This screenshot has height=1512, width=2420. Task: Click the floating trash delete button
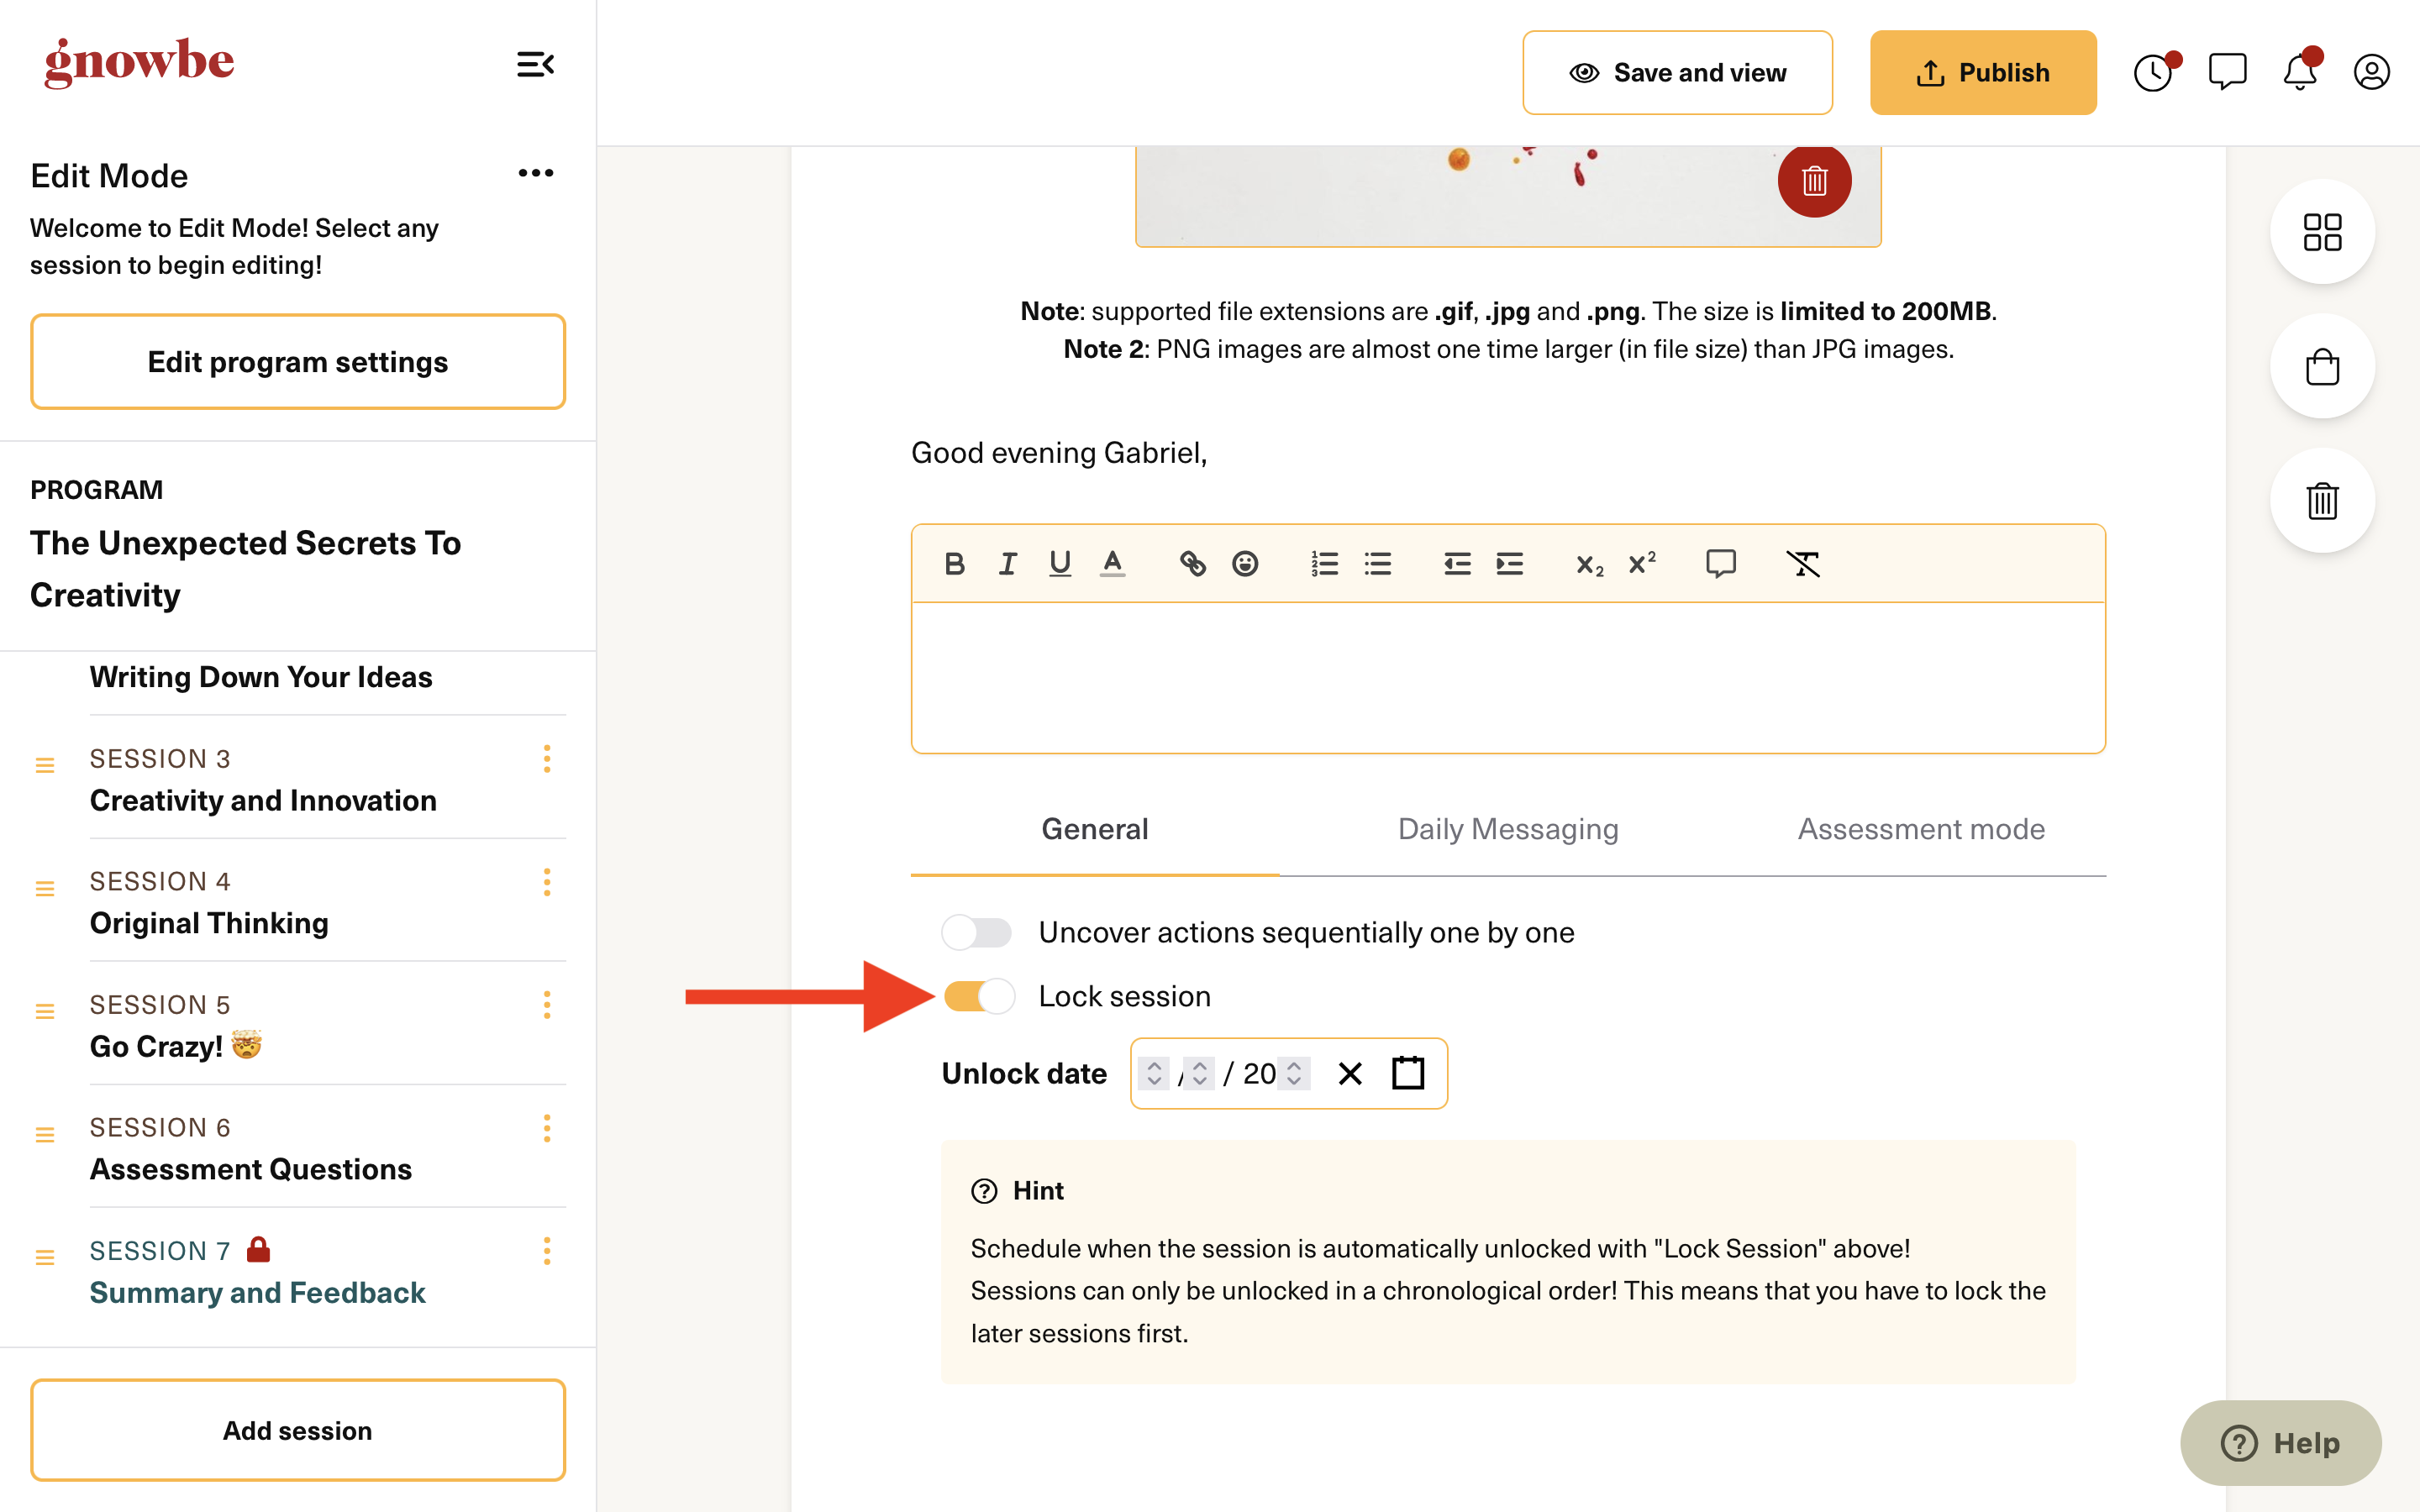(2322, 501)
